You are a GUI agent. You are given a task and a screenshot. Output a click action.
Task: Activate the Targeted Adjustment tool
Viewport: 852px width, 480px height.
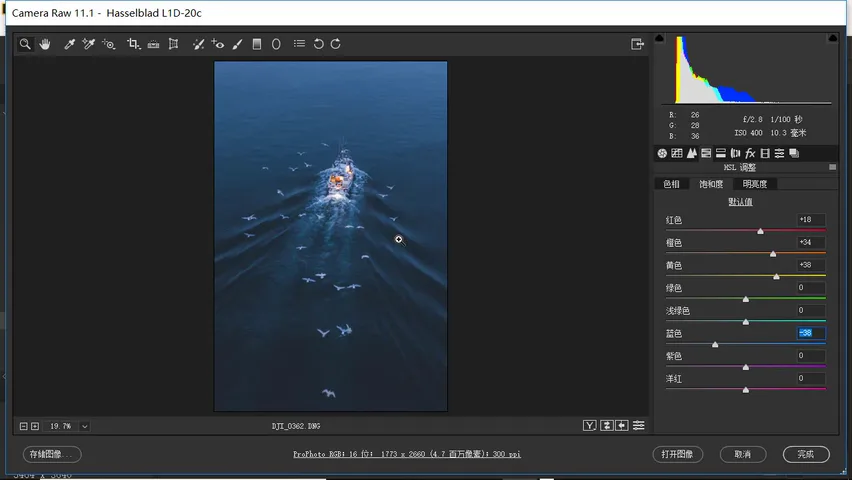[109, 44]
